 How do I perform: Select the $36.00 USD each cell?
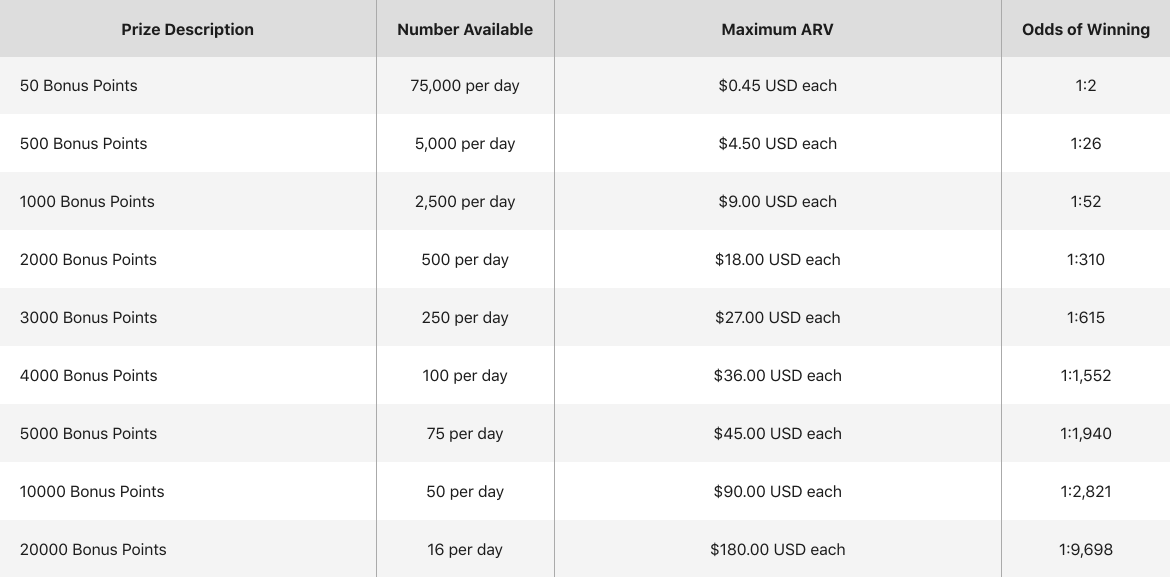[x=778, y=375]
